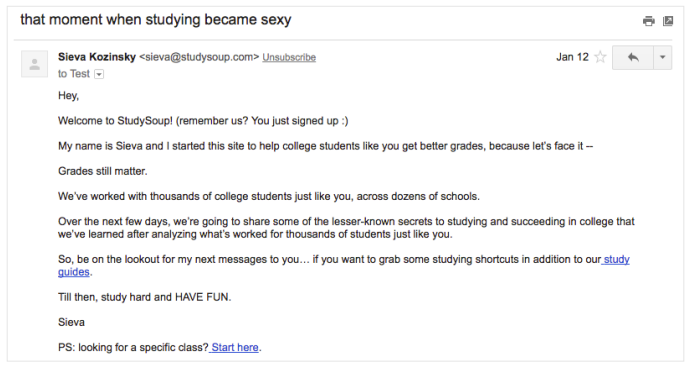The height and width of the screenshot is (369, 691).
Task: Click the subject line 'that moment when studying became sexy'
Action: click(x=156, y=20)
